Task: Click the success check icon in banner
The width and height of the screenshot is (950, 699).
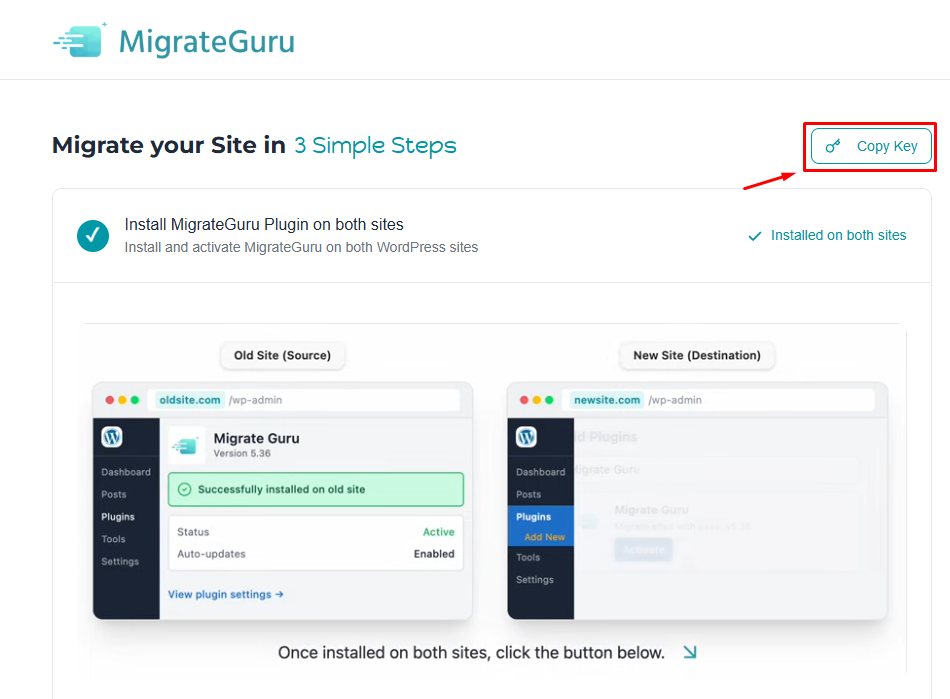Action: tap(185, 489)
